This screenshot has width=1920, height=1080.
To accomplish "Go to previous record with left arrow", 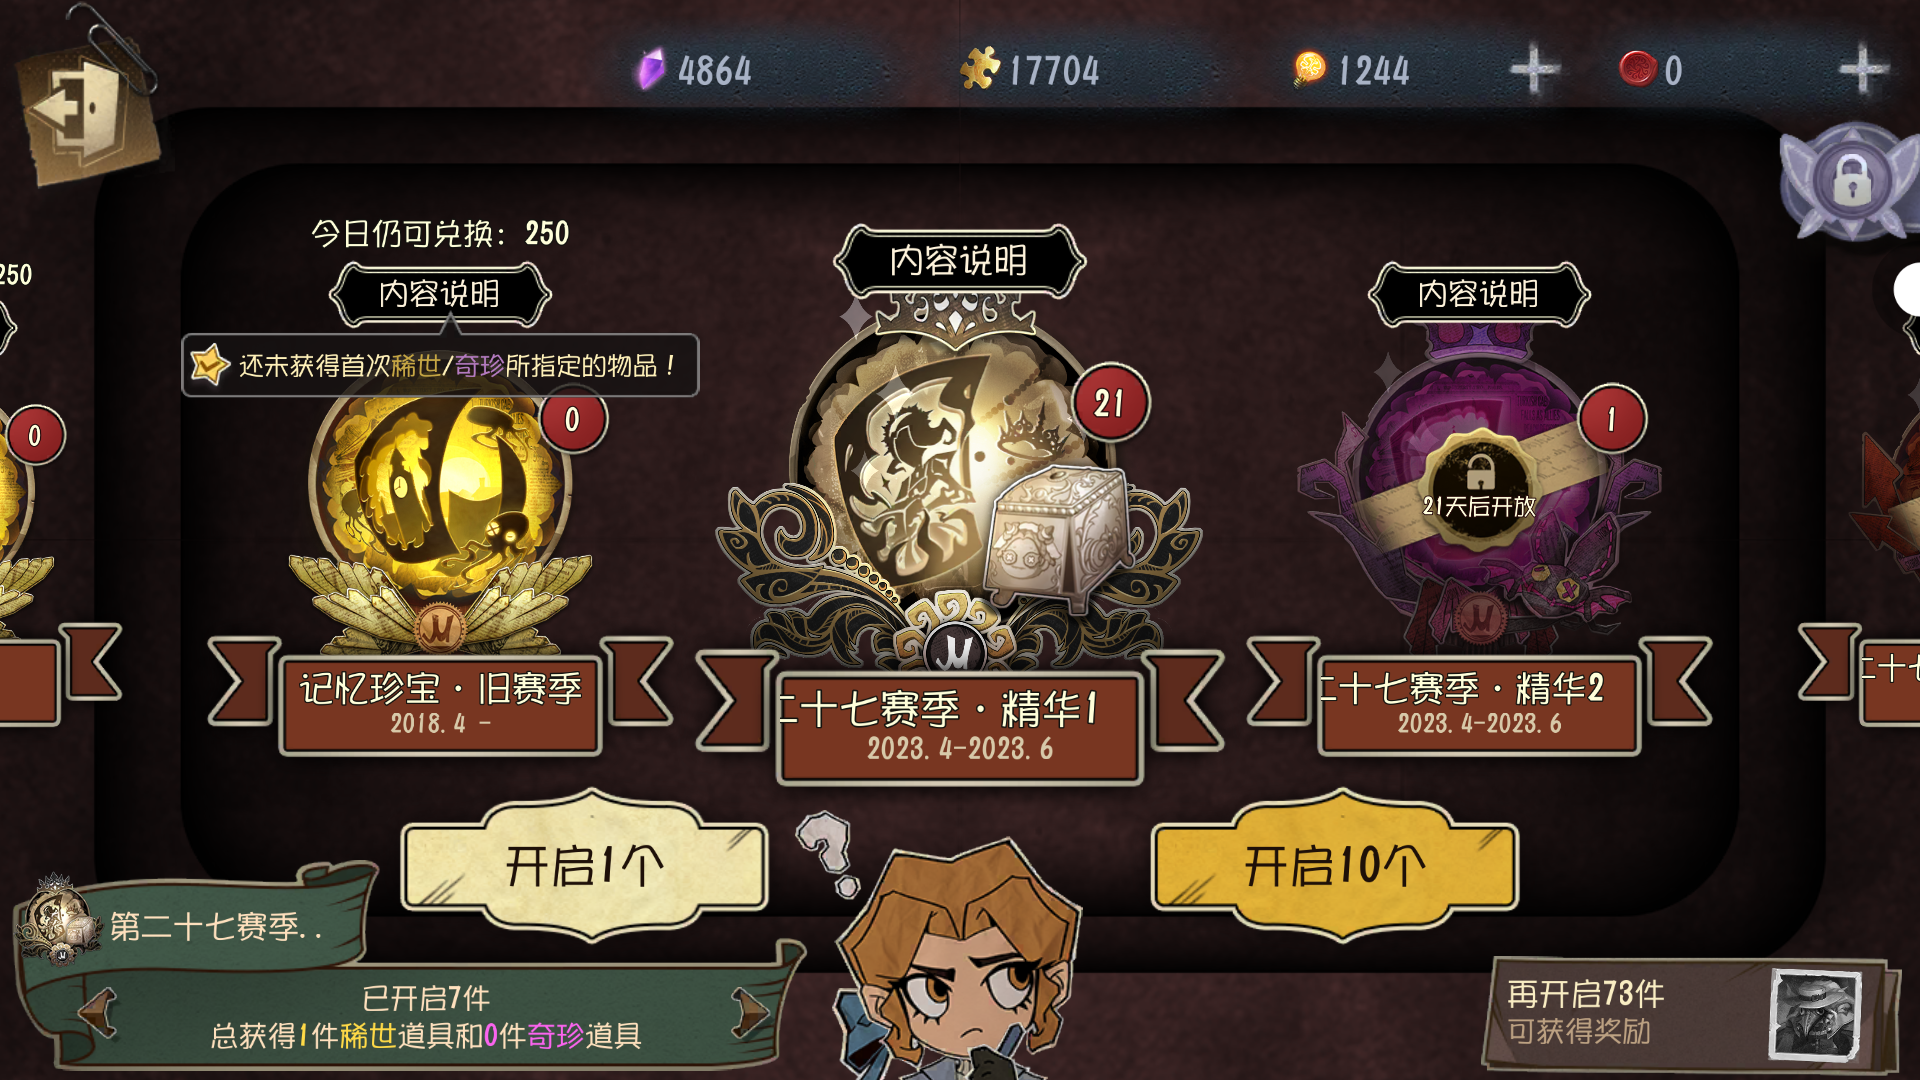I will pyautogui.click(x=98, y=1012).
